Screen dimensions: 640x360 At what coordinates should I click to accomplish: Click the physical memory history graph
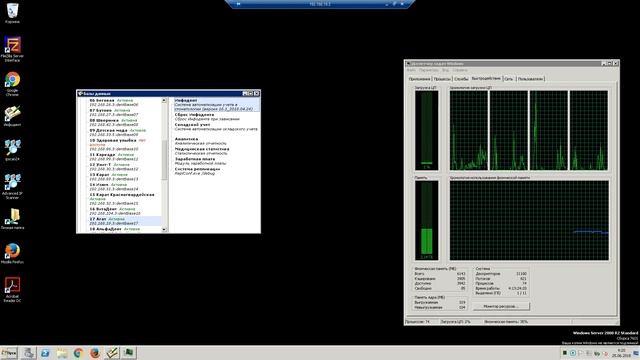click(x=529, y=220)
